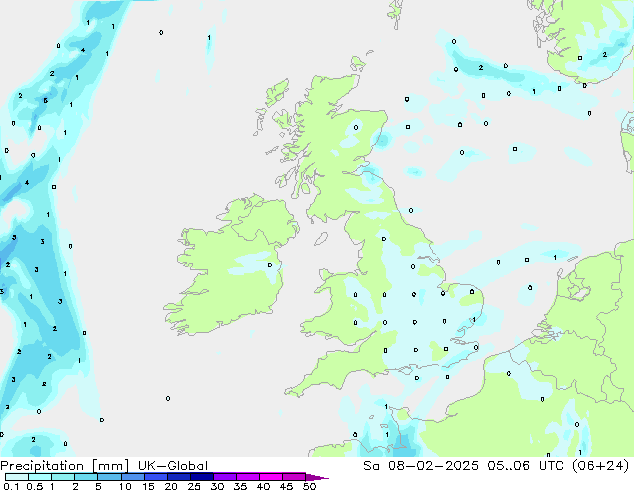Click legend label '30'
This screenshot has height=490, width=634.
[x=217, y=486]
